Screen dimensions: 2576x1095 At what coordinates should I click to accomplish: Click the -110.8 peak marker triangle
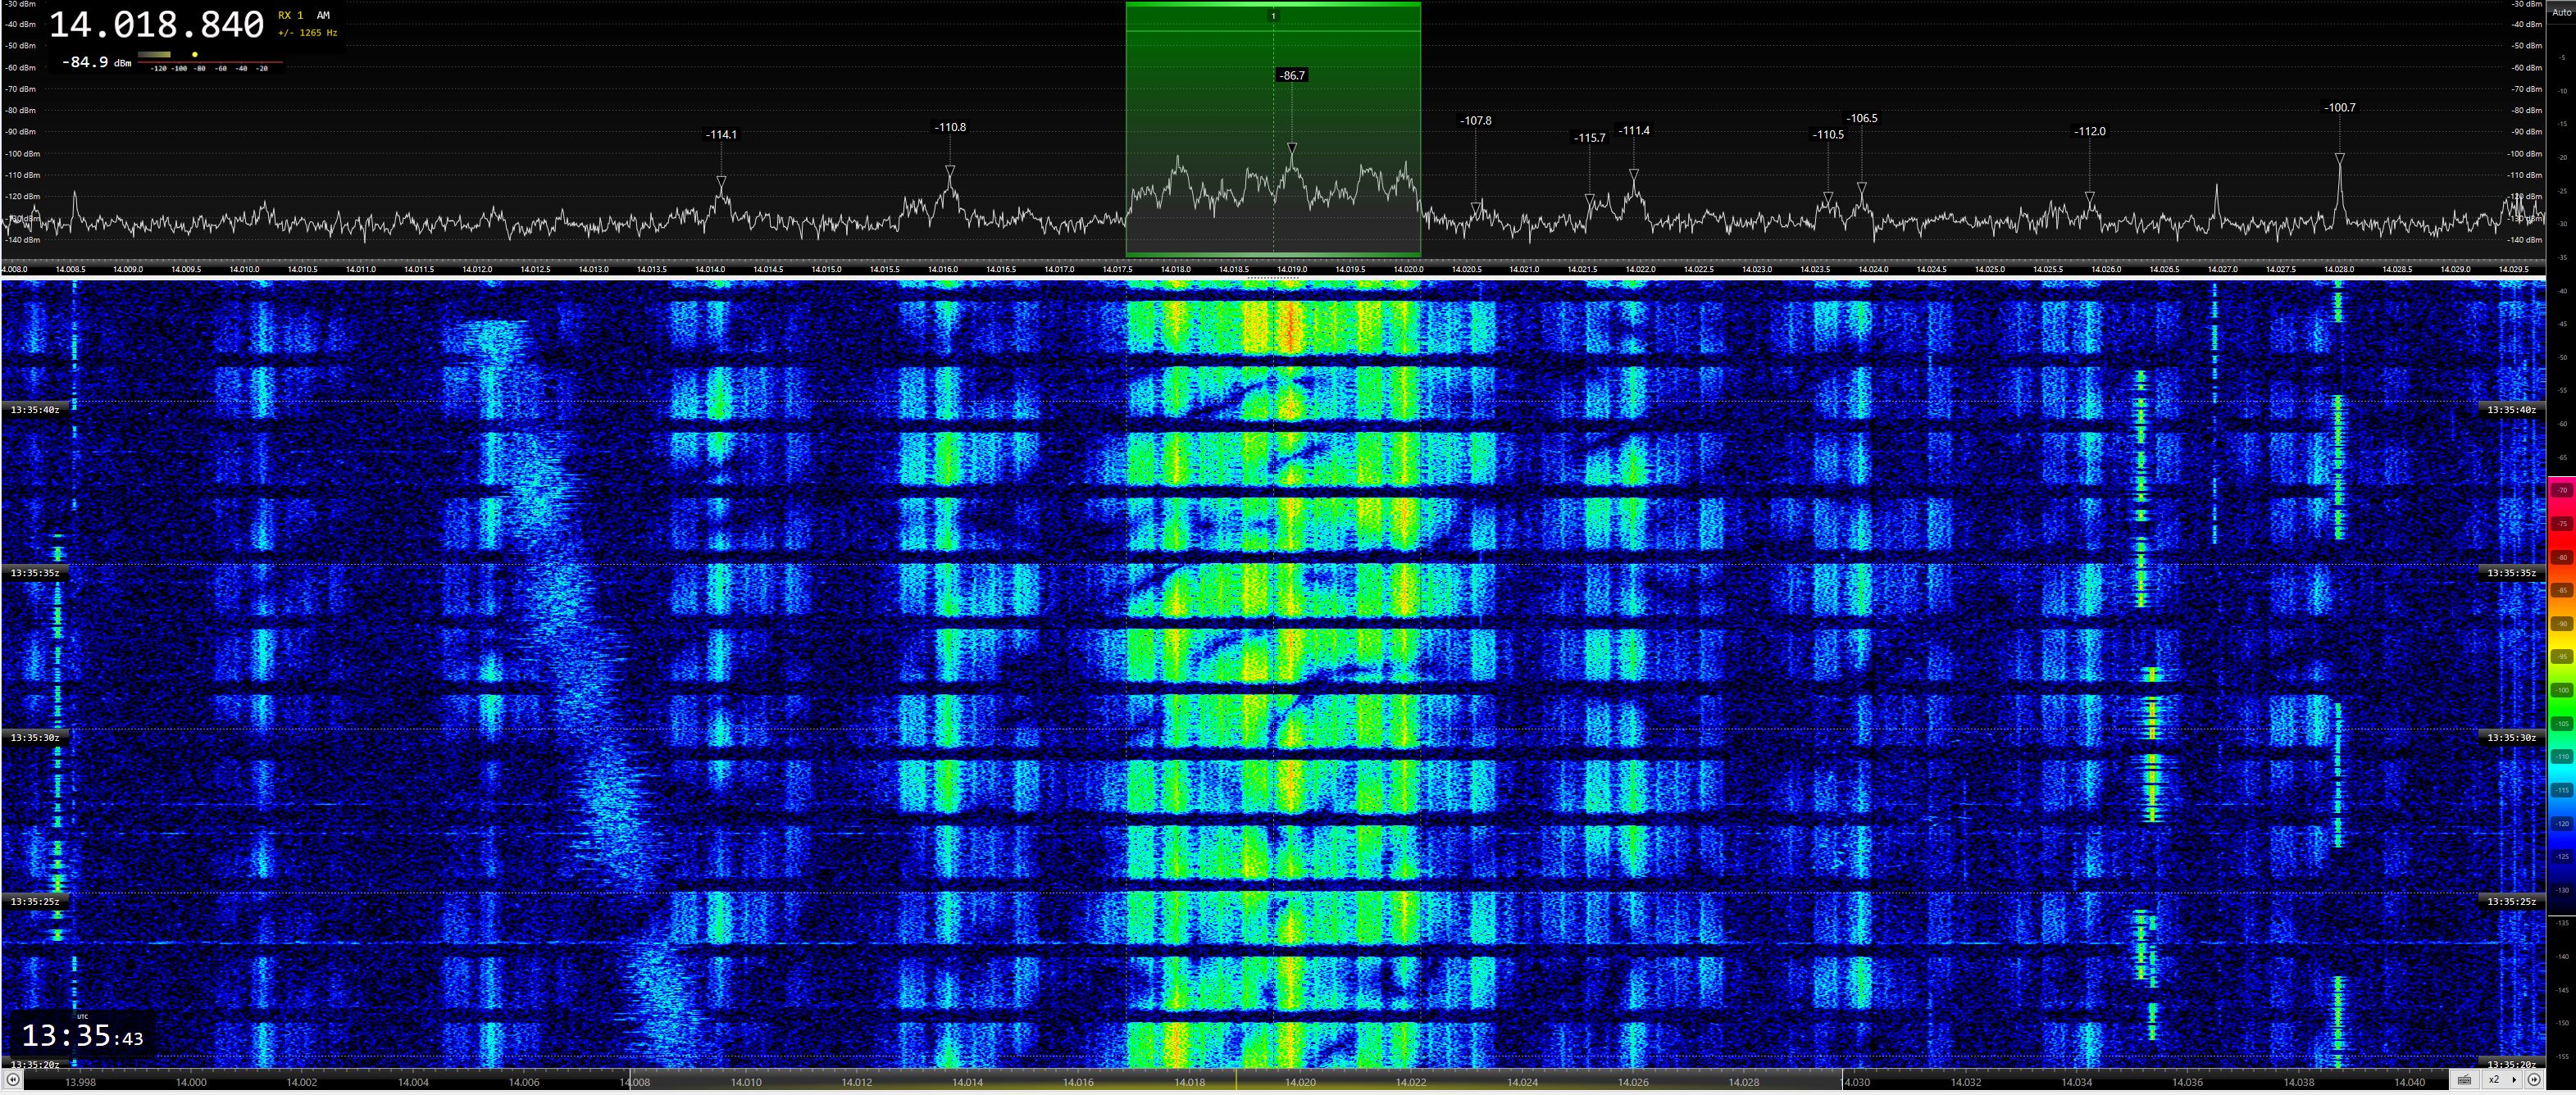pyautogui.click(x=950, y=171)
